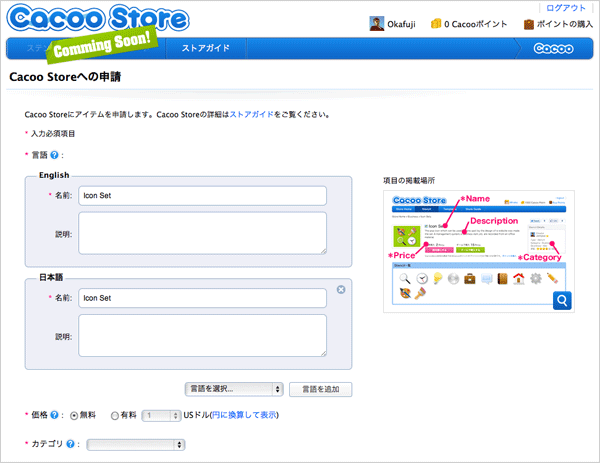This screenshot has height=463, width=600.
Task: Click ポイントの購入 link
Action: pos(564,24)
